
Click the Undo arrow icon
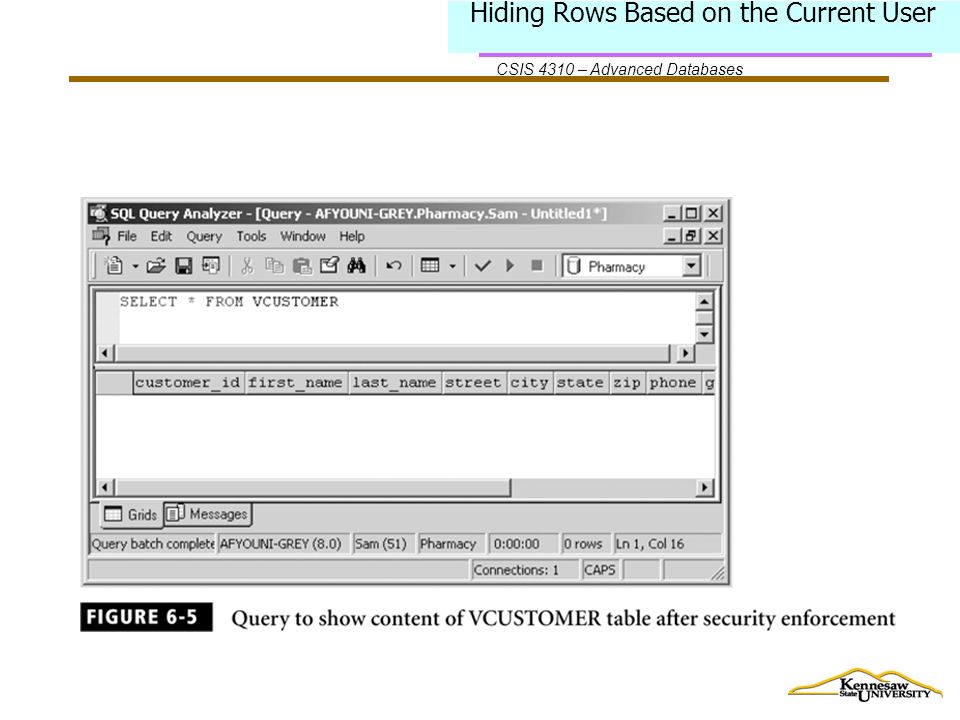tap(394, 266)
